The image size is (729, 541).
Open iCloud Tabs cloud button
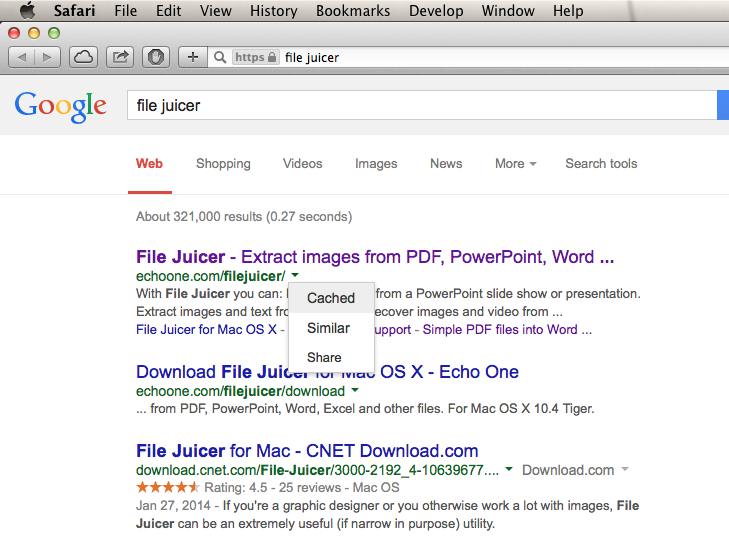pos(84,58)
